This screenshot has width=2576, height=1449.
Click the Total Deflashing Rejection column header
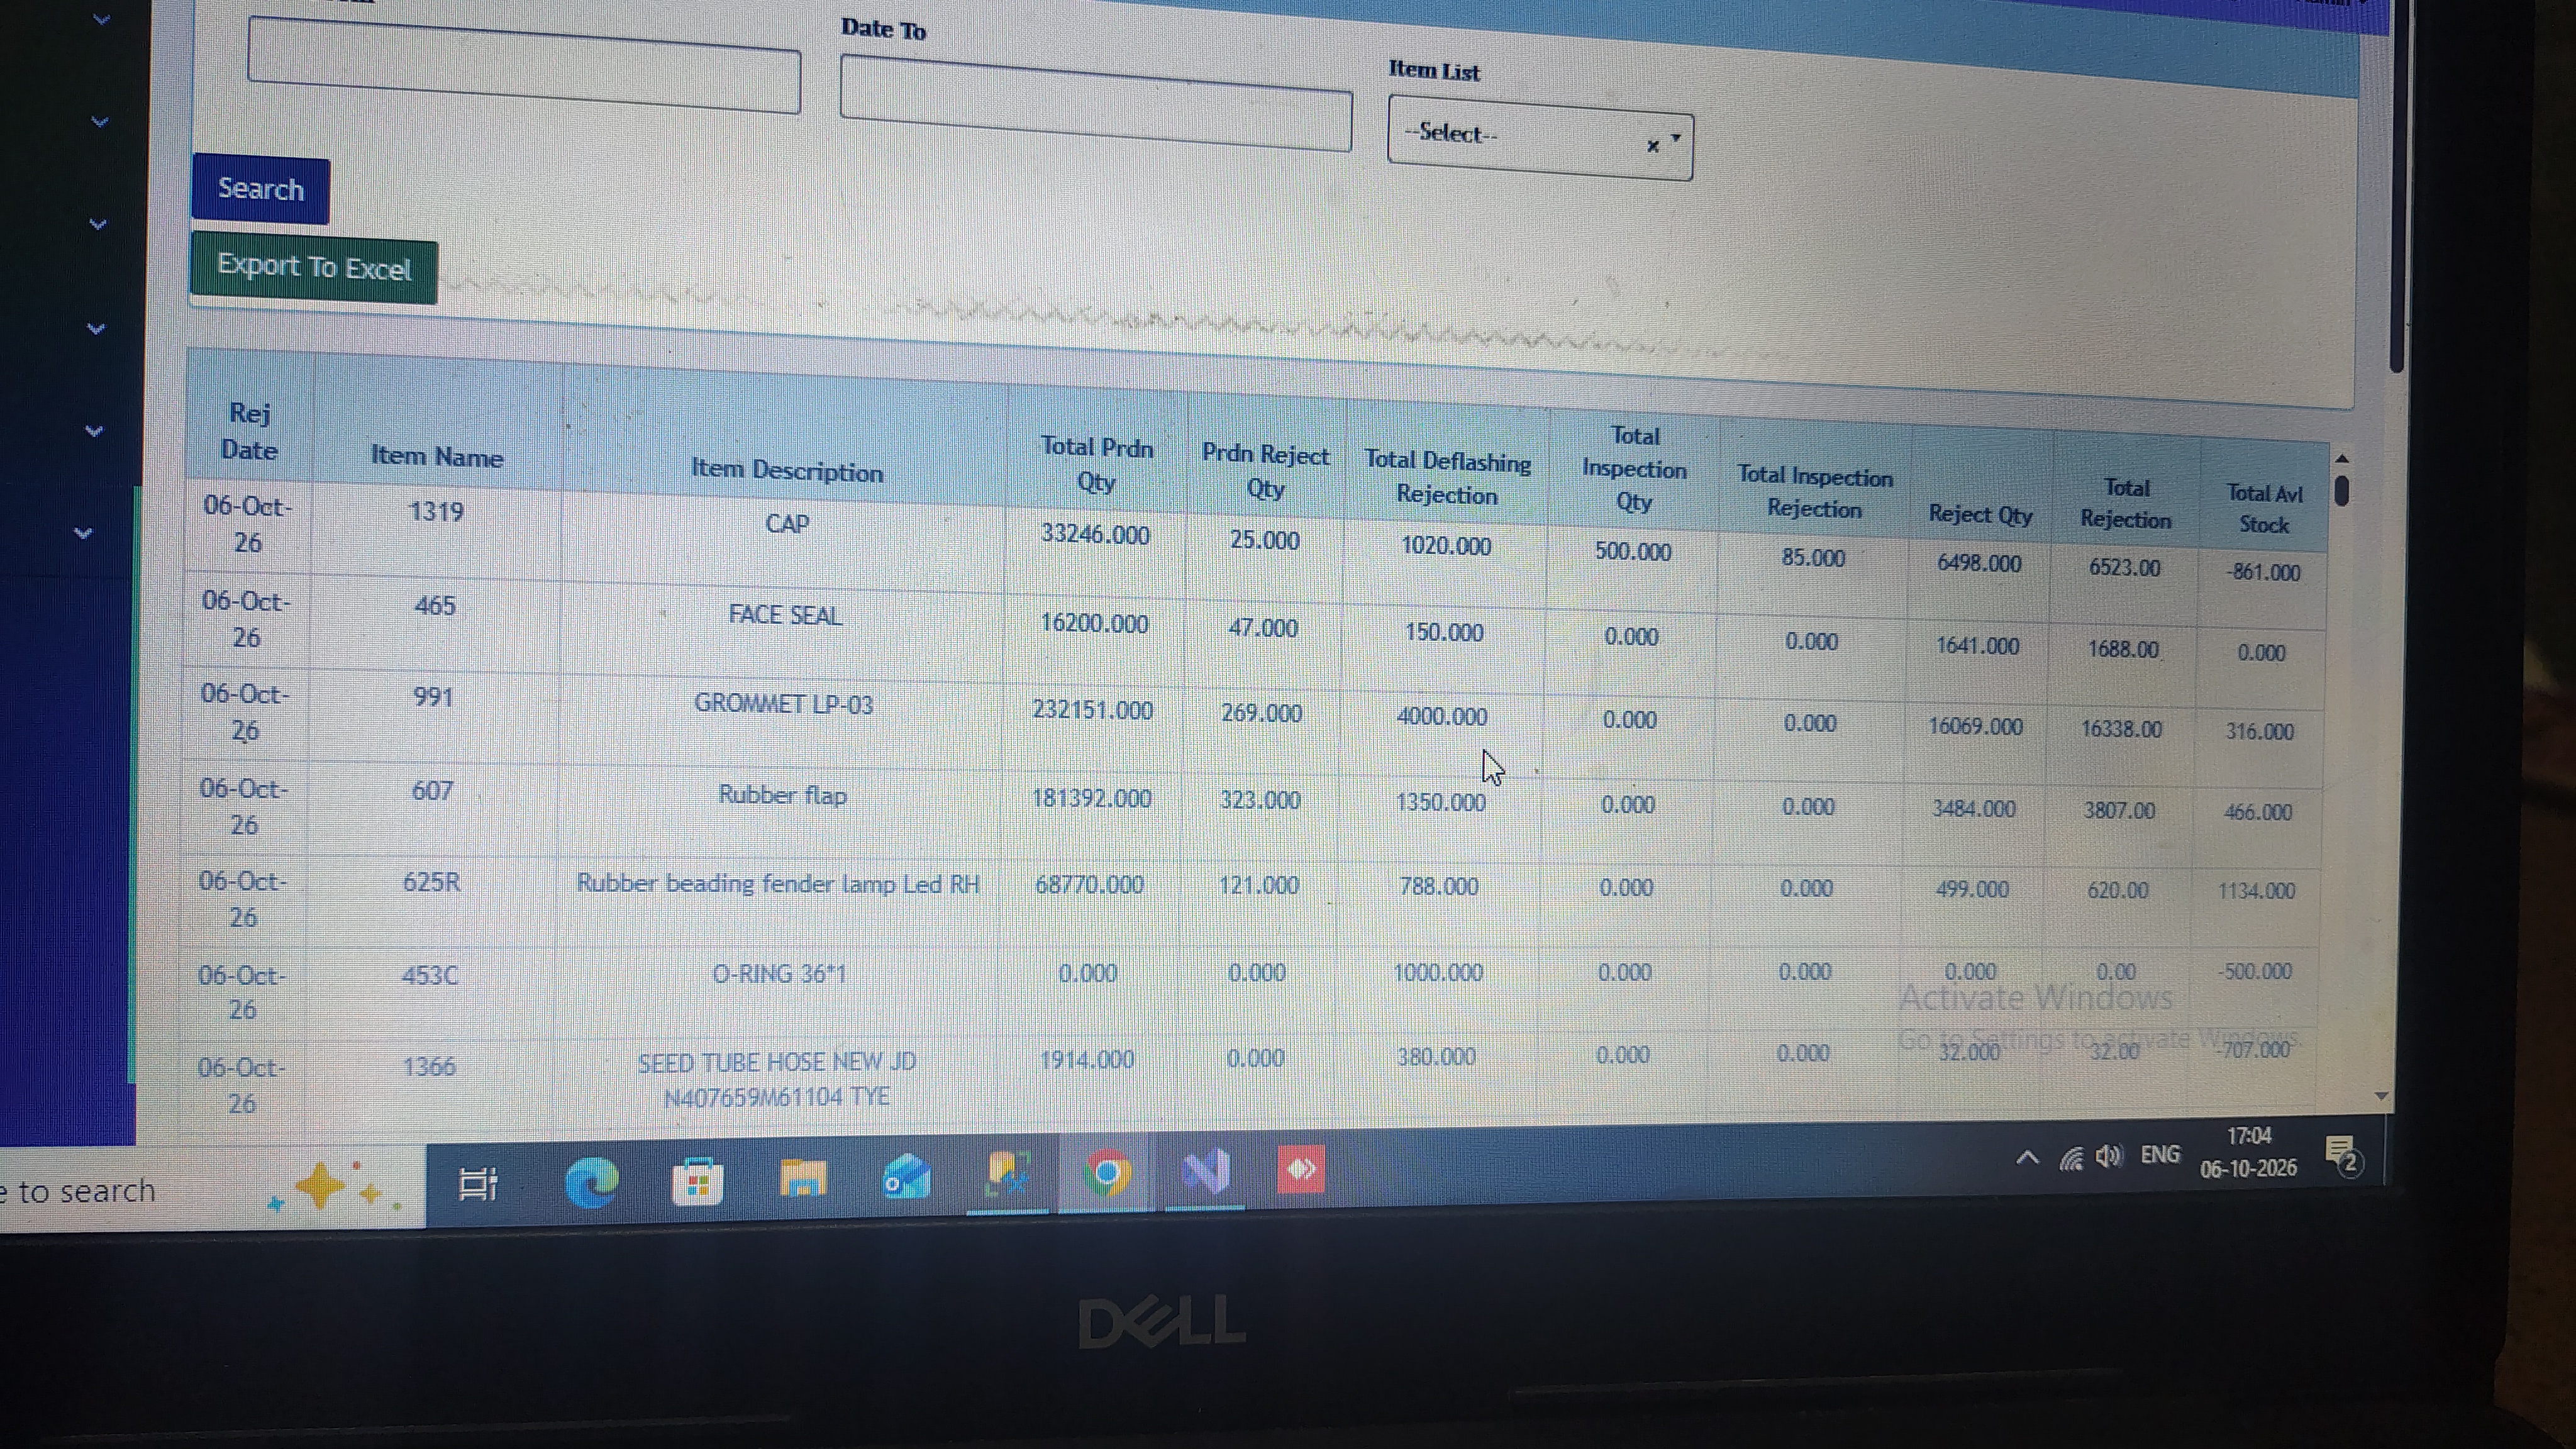click(x=1447, y=477)
